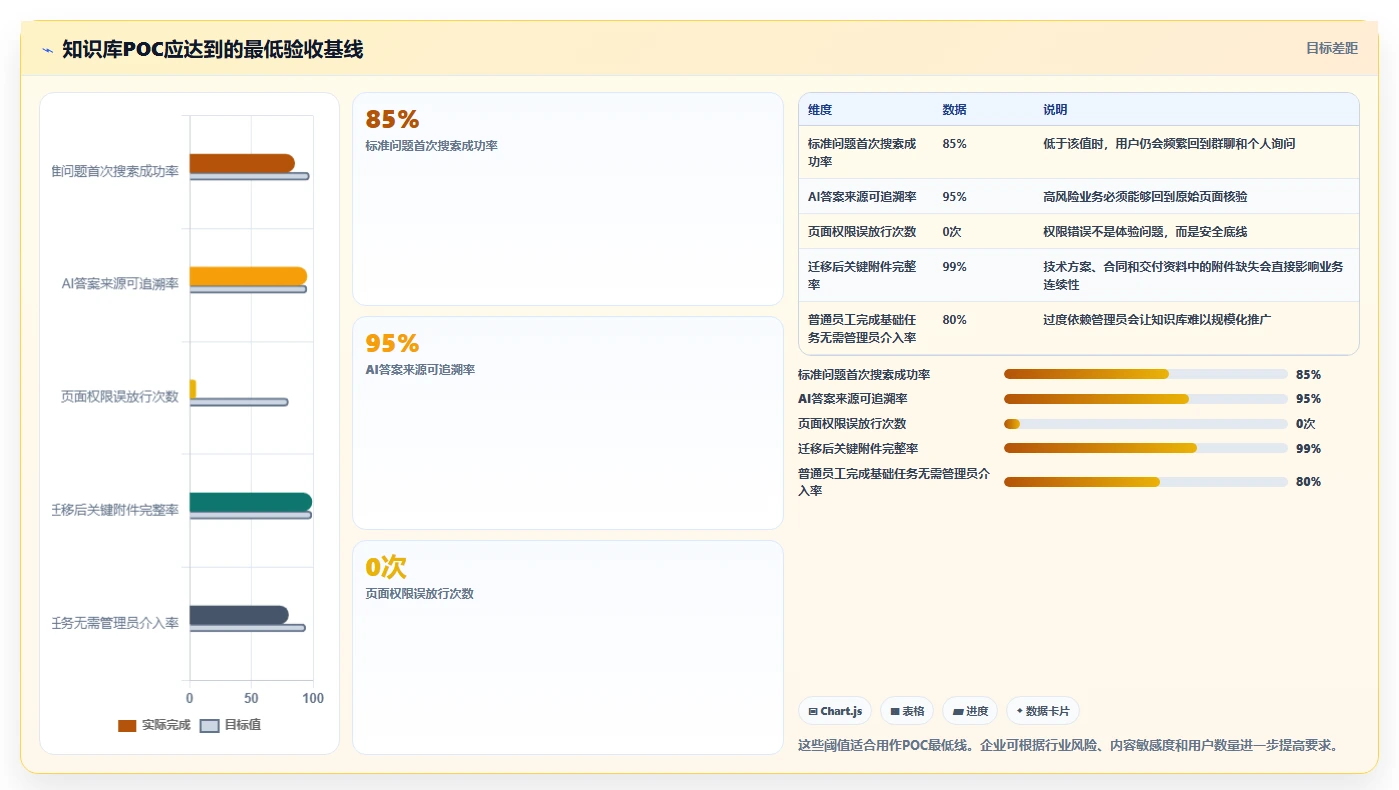Click the 99% value in the table
Screen dimensions: 1399x790
point(954,267)
